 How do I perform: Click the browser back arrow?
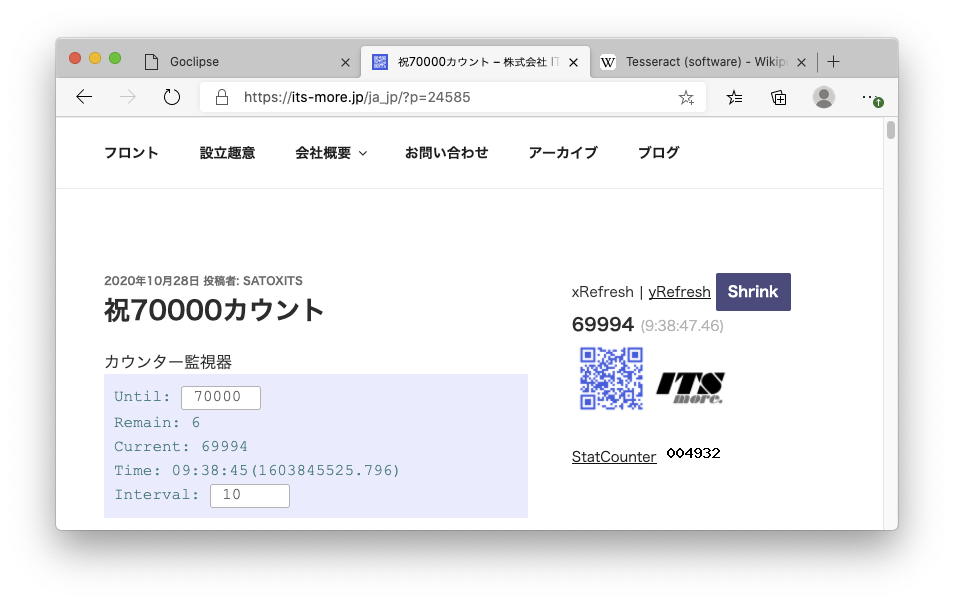point(84,97)
